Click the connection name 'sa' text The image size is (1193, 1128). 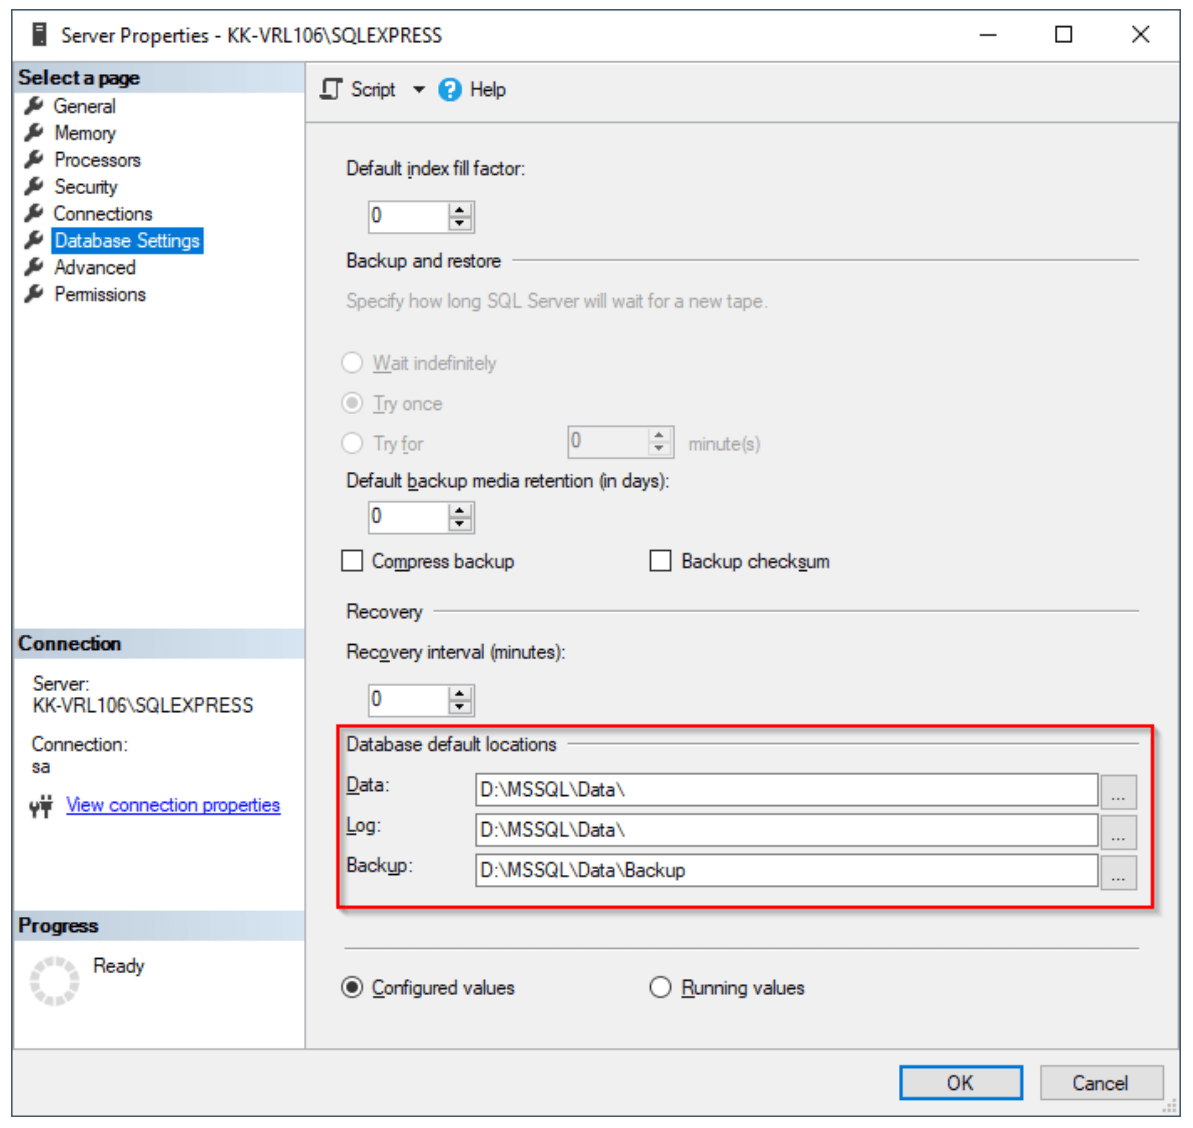[41, 767]
